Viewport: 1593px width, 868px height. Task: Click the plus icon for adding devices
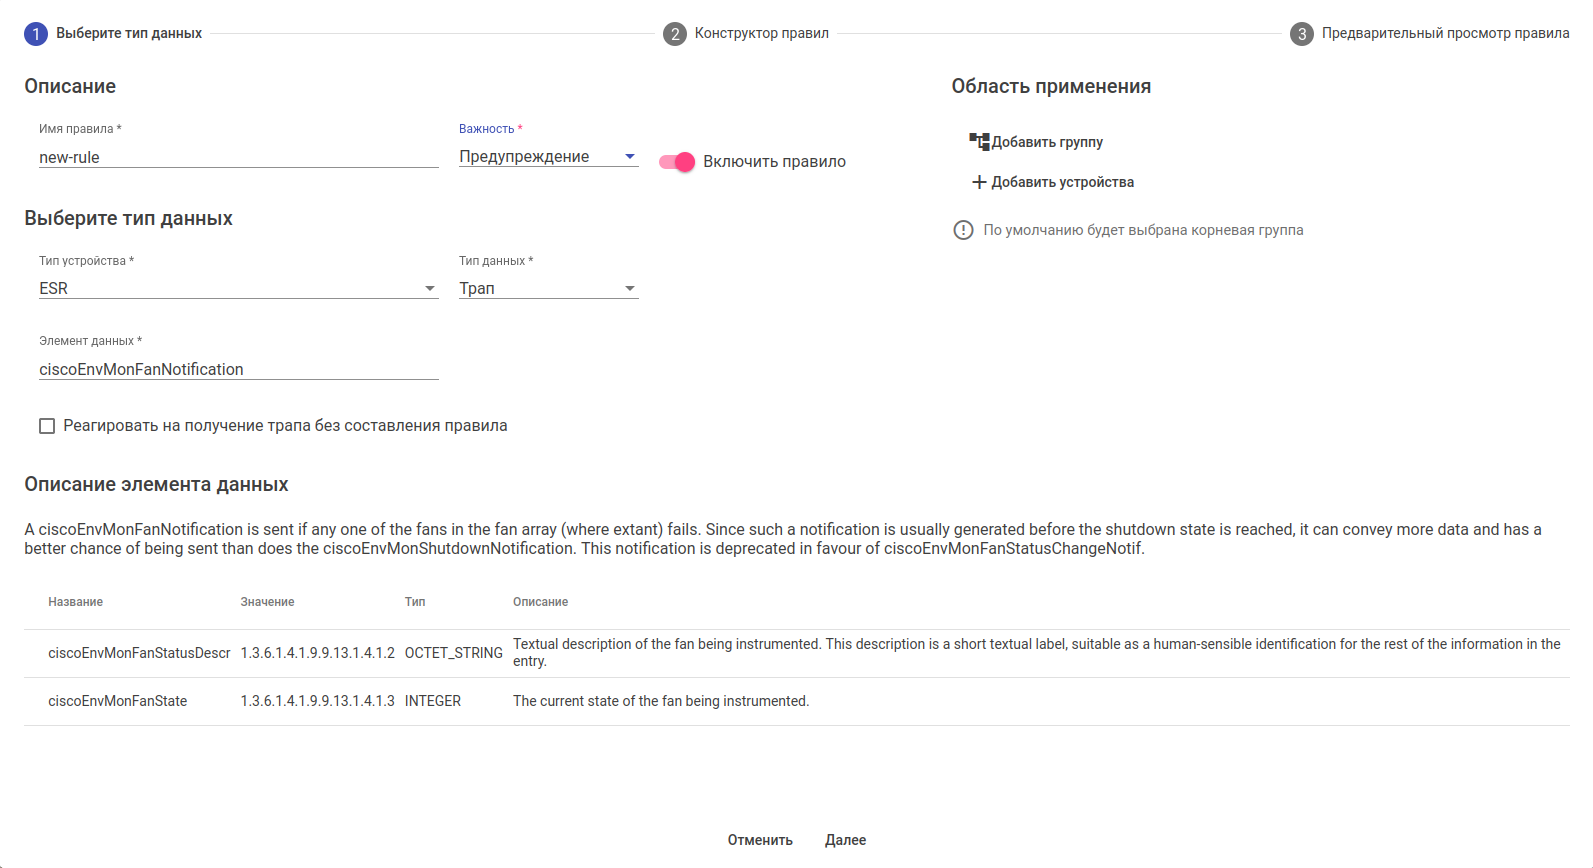(x=979, y=182)
